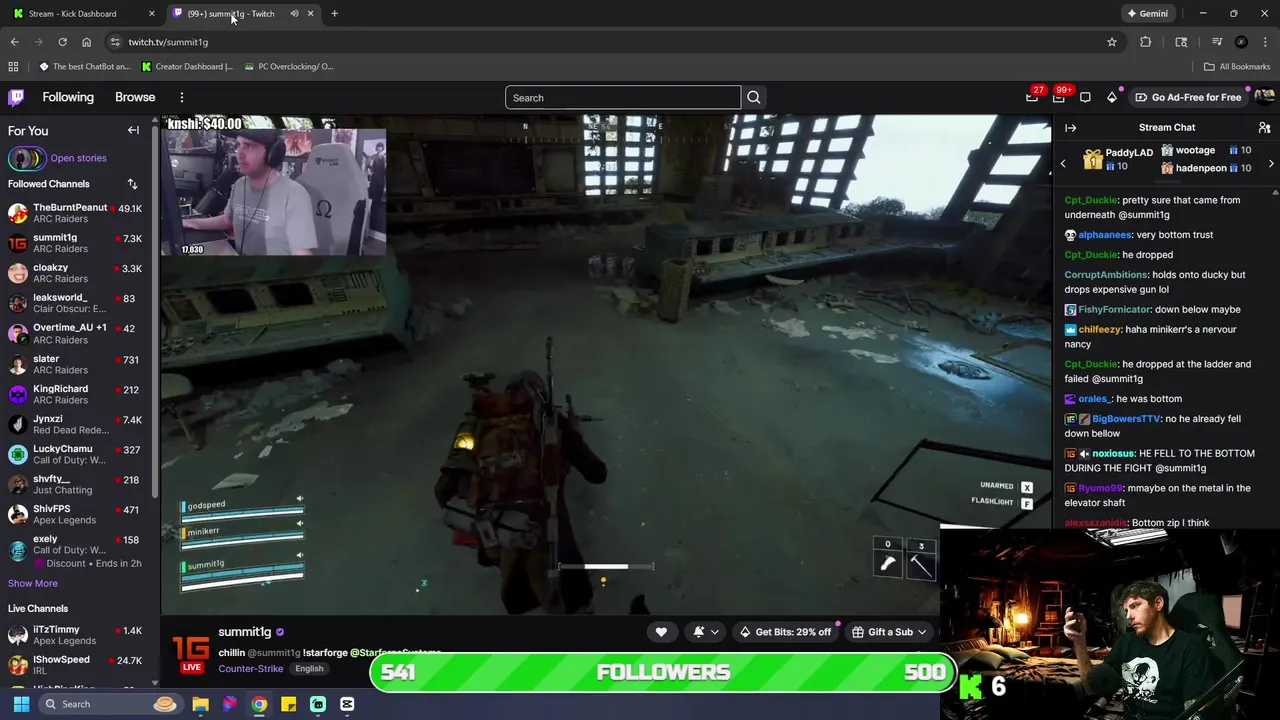Open Chrome extensions puzzle icon
This screenshot has height=720, width=1280.
1145,42
